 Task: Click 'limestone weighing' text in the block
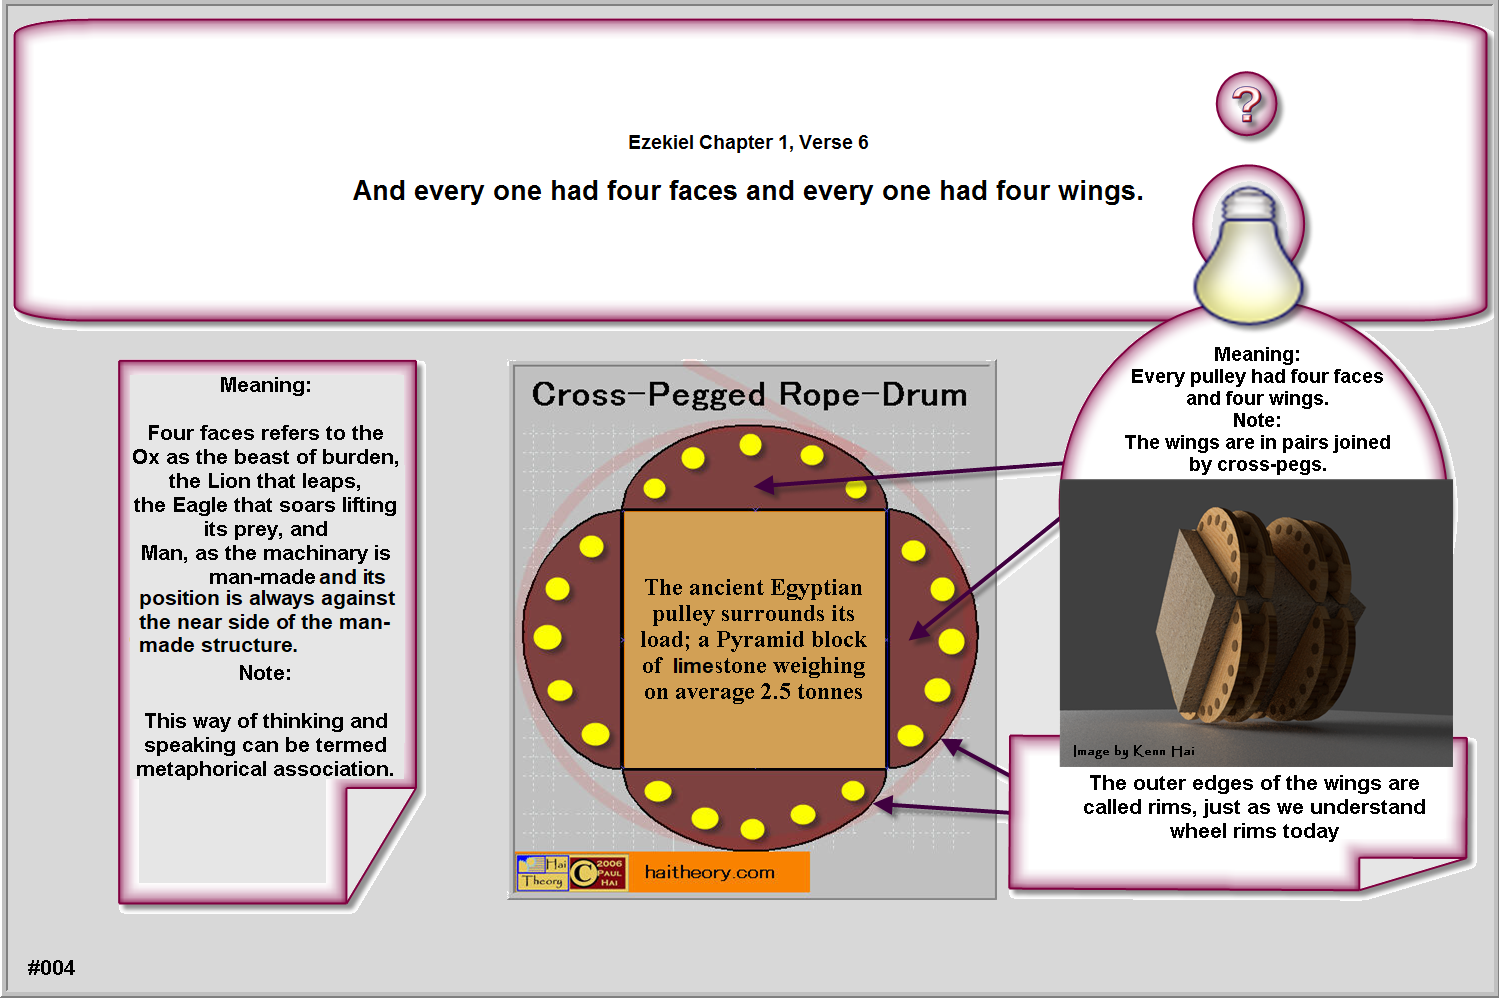[768, 666]
